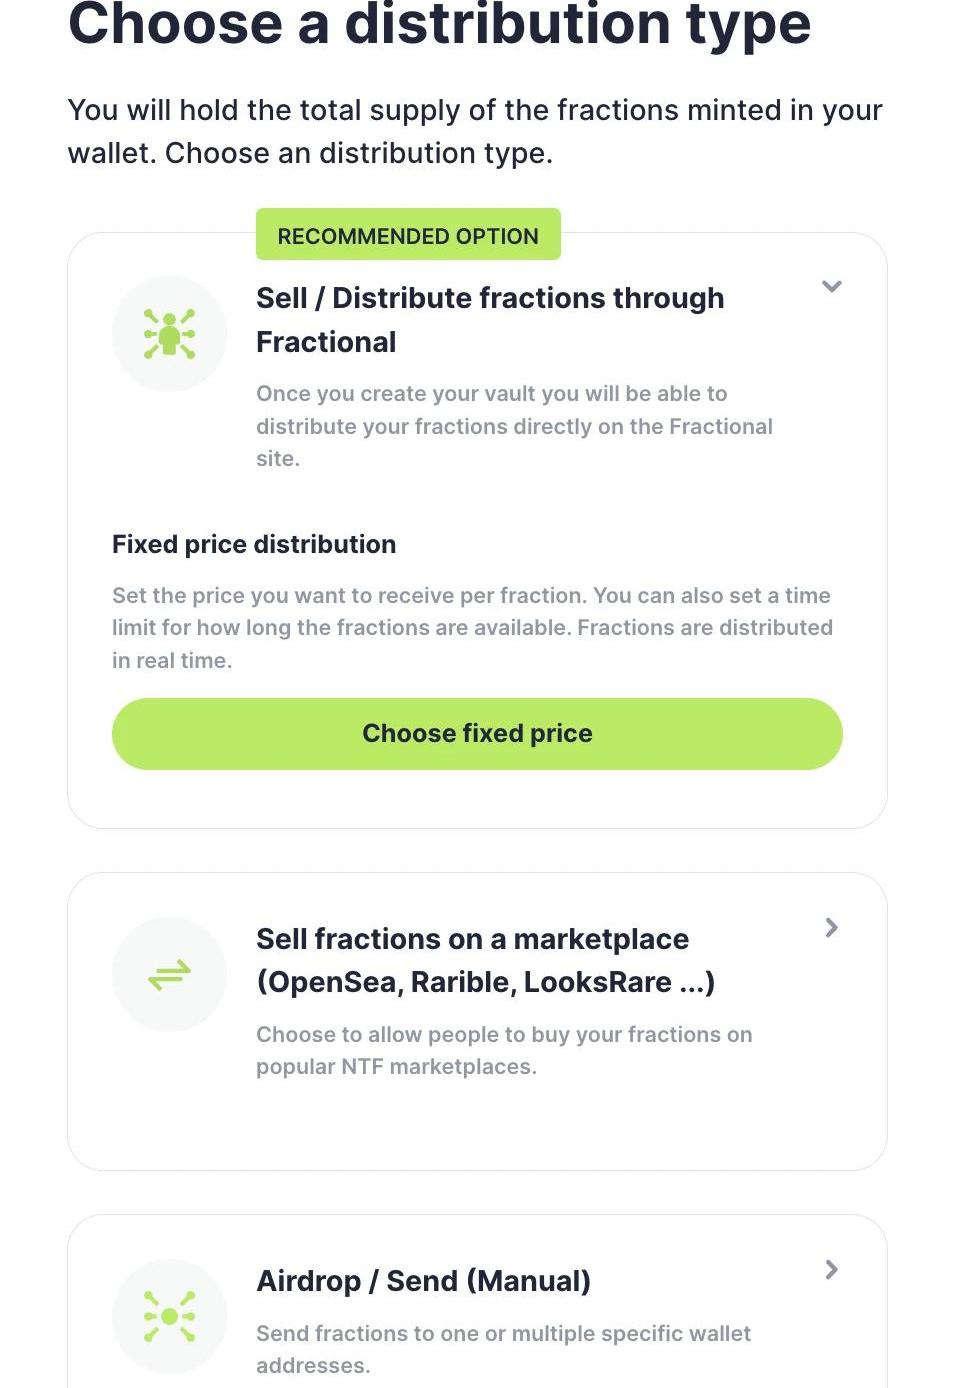Click the Fixed price distribution heading
This screenshot has width=972, height=1388.
pos(254,544)
